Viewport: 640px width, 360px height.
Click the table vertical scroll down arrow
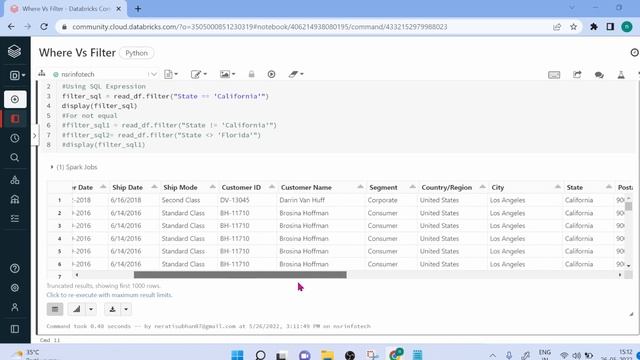coord(629,266)
